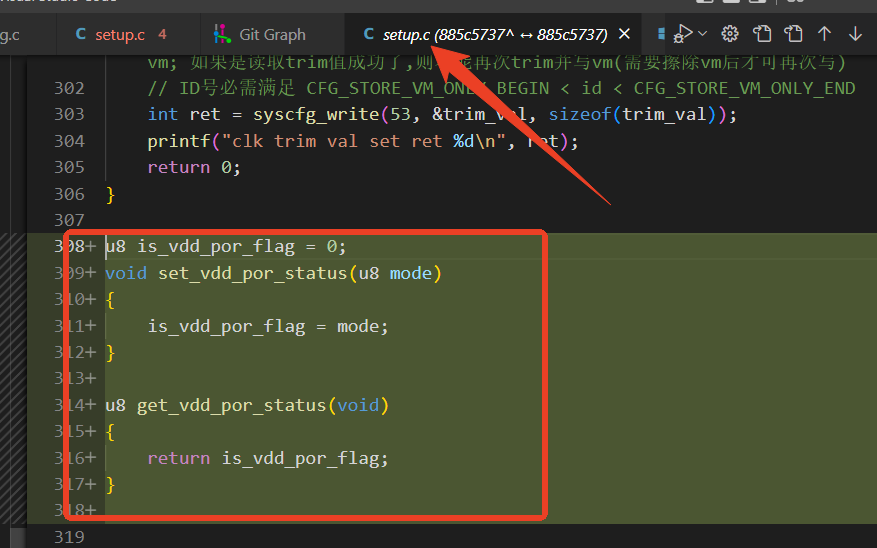877x548 pixels.
Task: Click line number 303 in the gutter
Action: pyautogui.click(x=69, y=114)
